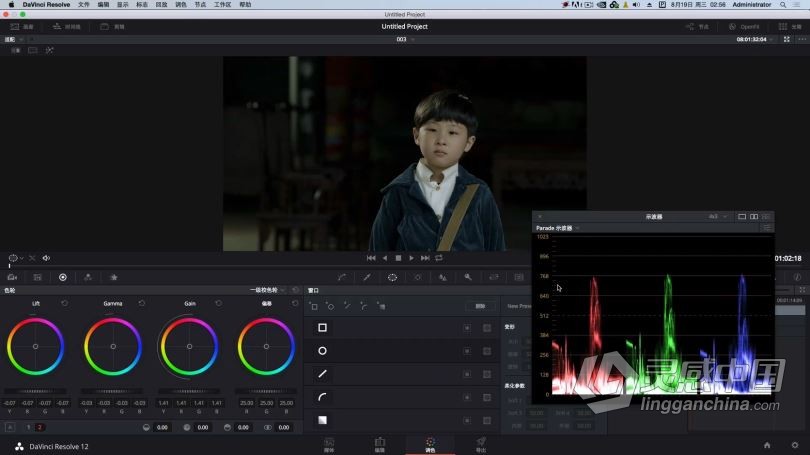The height and width of the screenshot is (455, 810).
Task: Select the Color Wheels palette icon
Action: pyautogui.click(x=63, y=277)
